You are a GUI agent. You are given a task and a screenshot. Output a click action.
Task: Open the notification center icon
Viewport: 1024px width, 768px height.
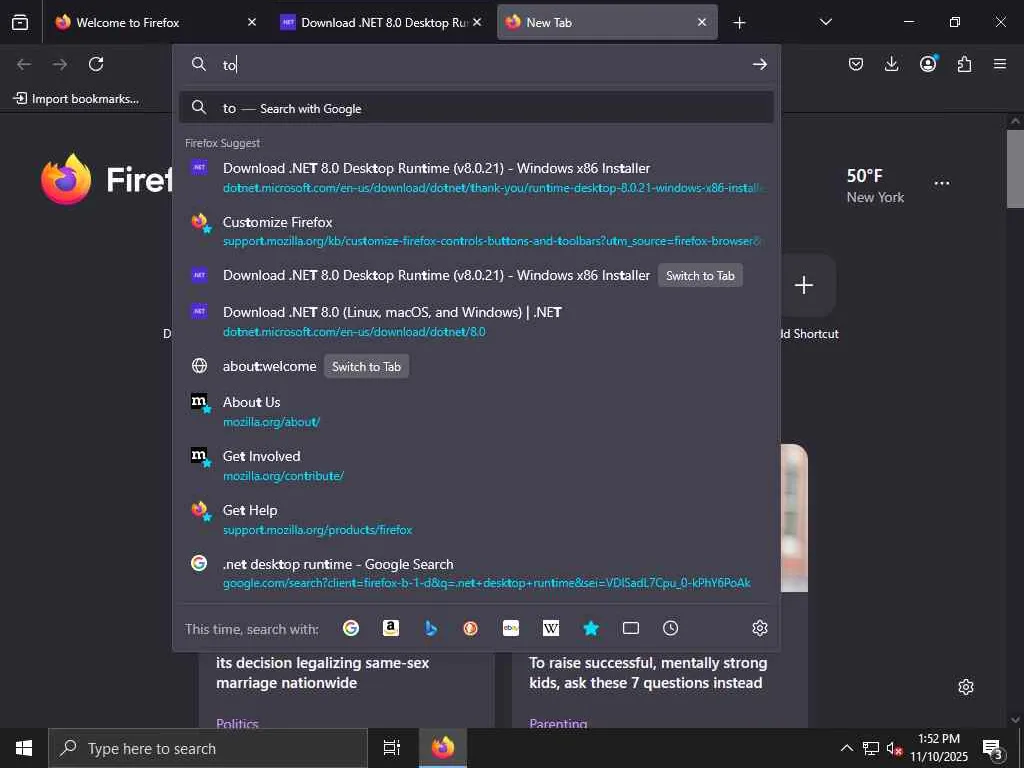(993, 748)
